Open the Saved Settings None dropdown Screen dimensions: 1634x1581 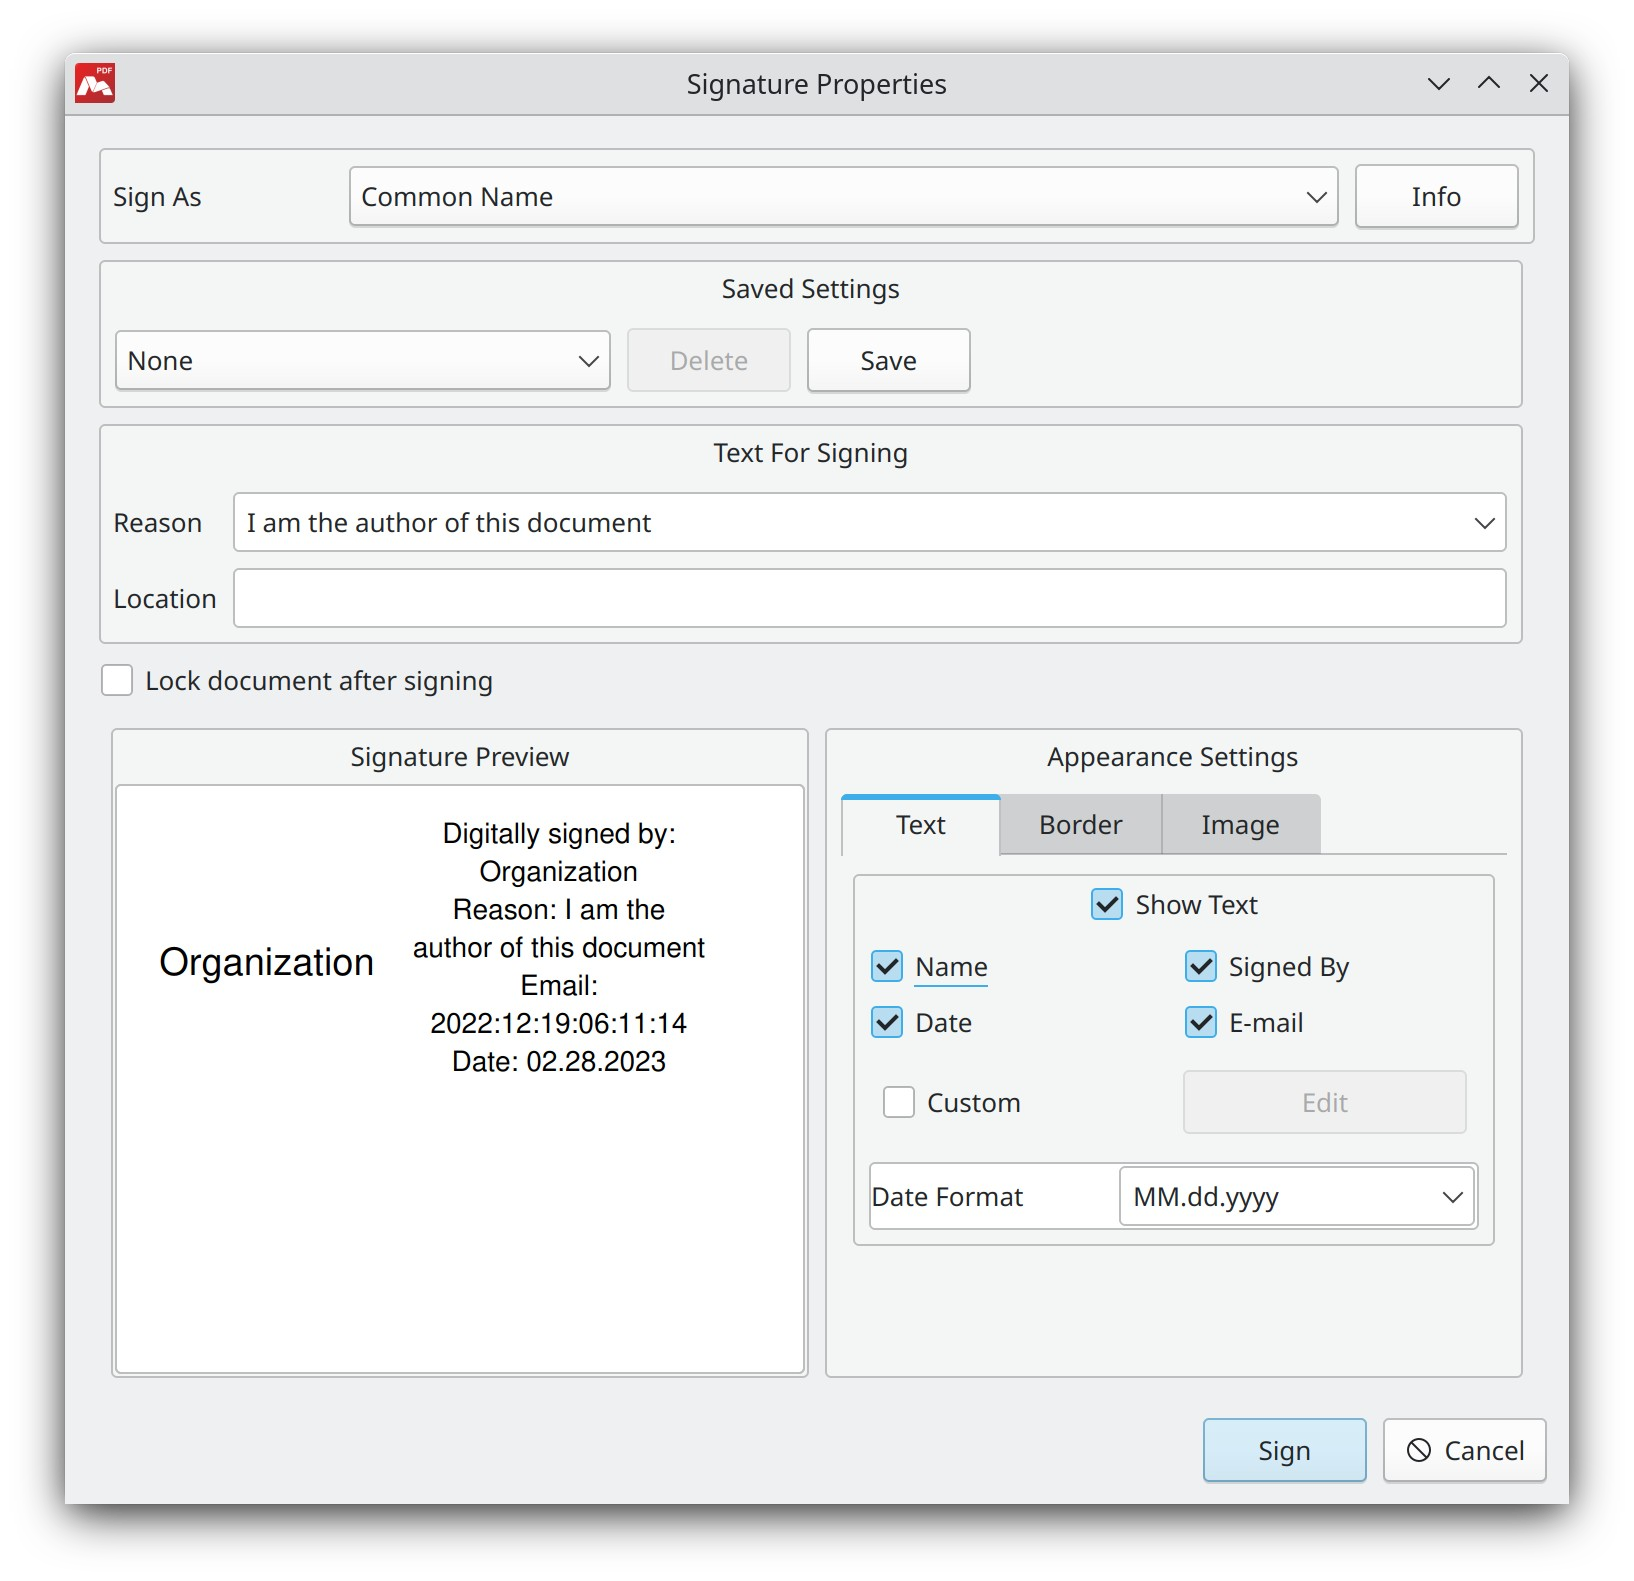point(363,360)
